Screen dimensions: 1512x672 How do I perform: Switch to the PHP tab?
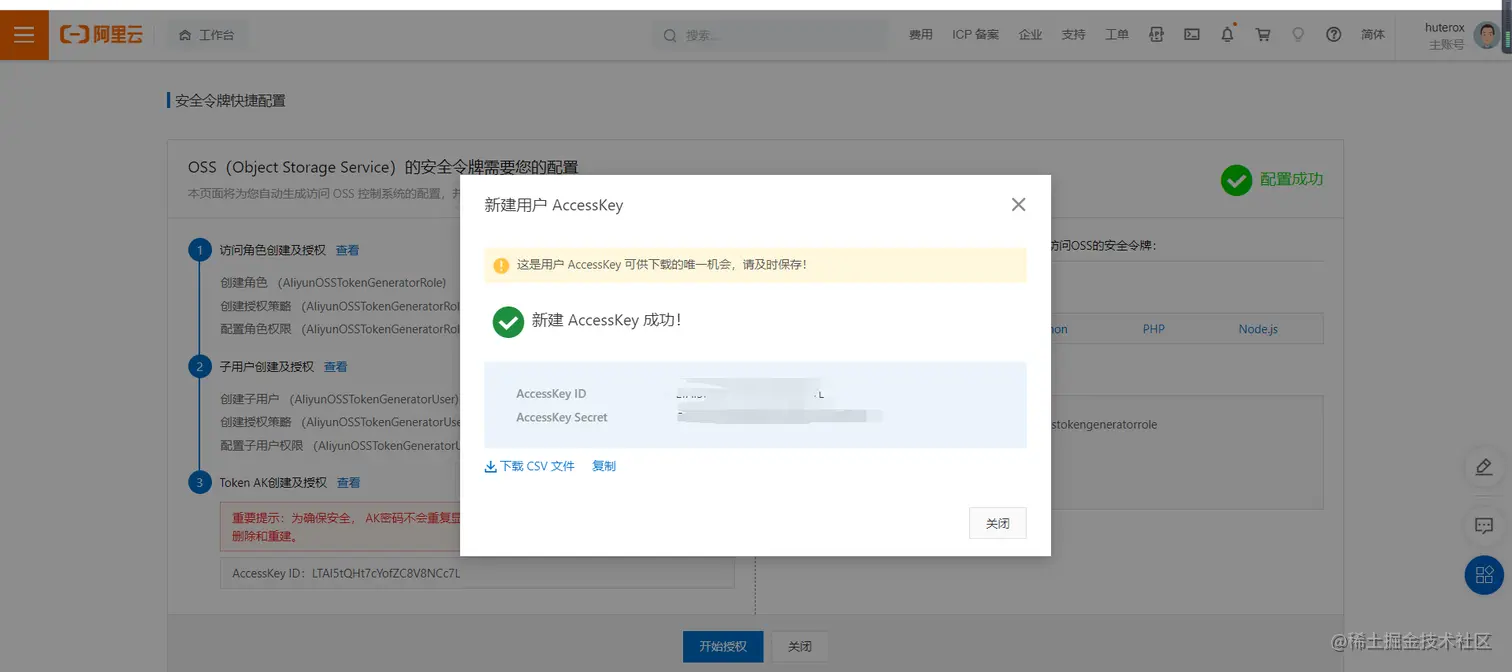(1154, 328)
